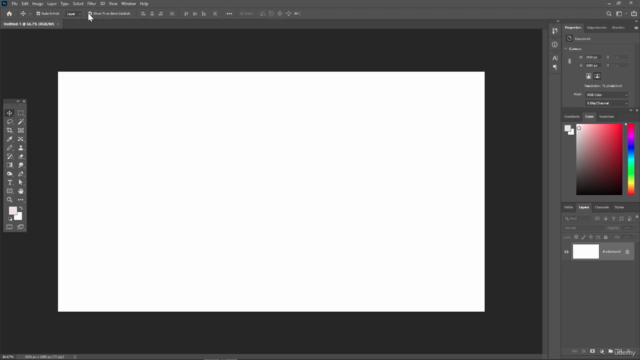This screenshot has width=640, height=360.
Task: Open the Paragraph panel icon
Action: pos(555,67)
